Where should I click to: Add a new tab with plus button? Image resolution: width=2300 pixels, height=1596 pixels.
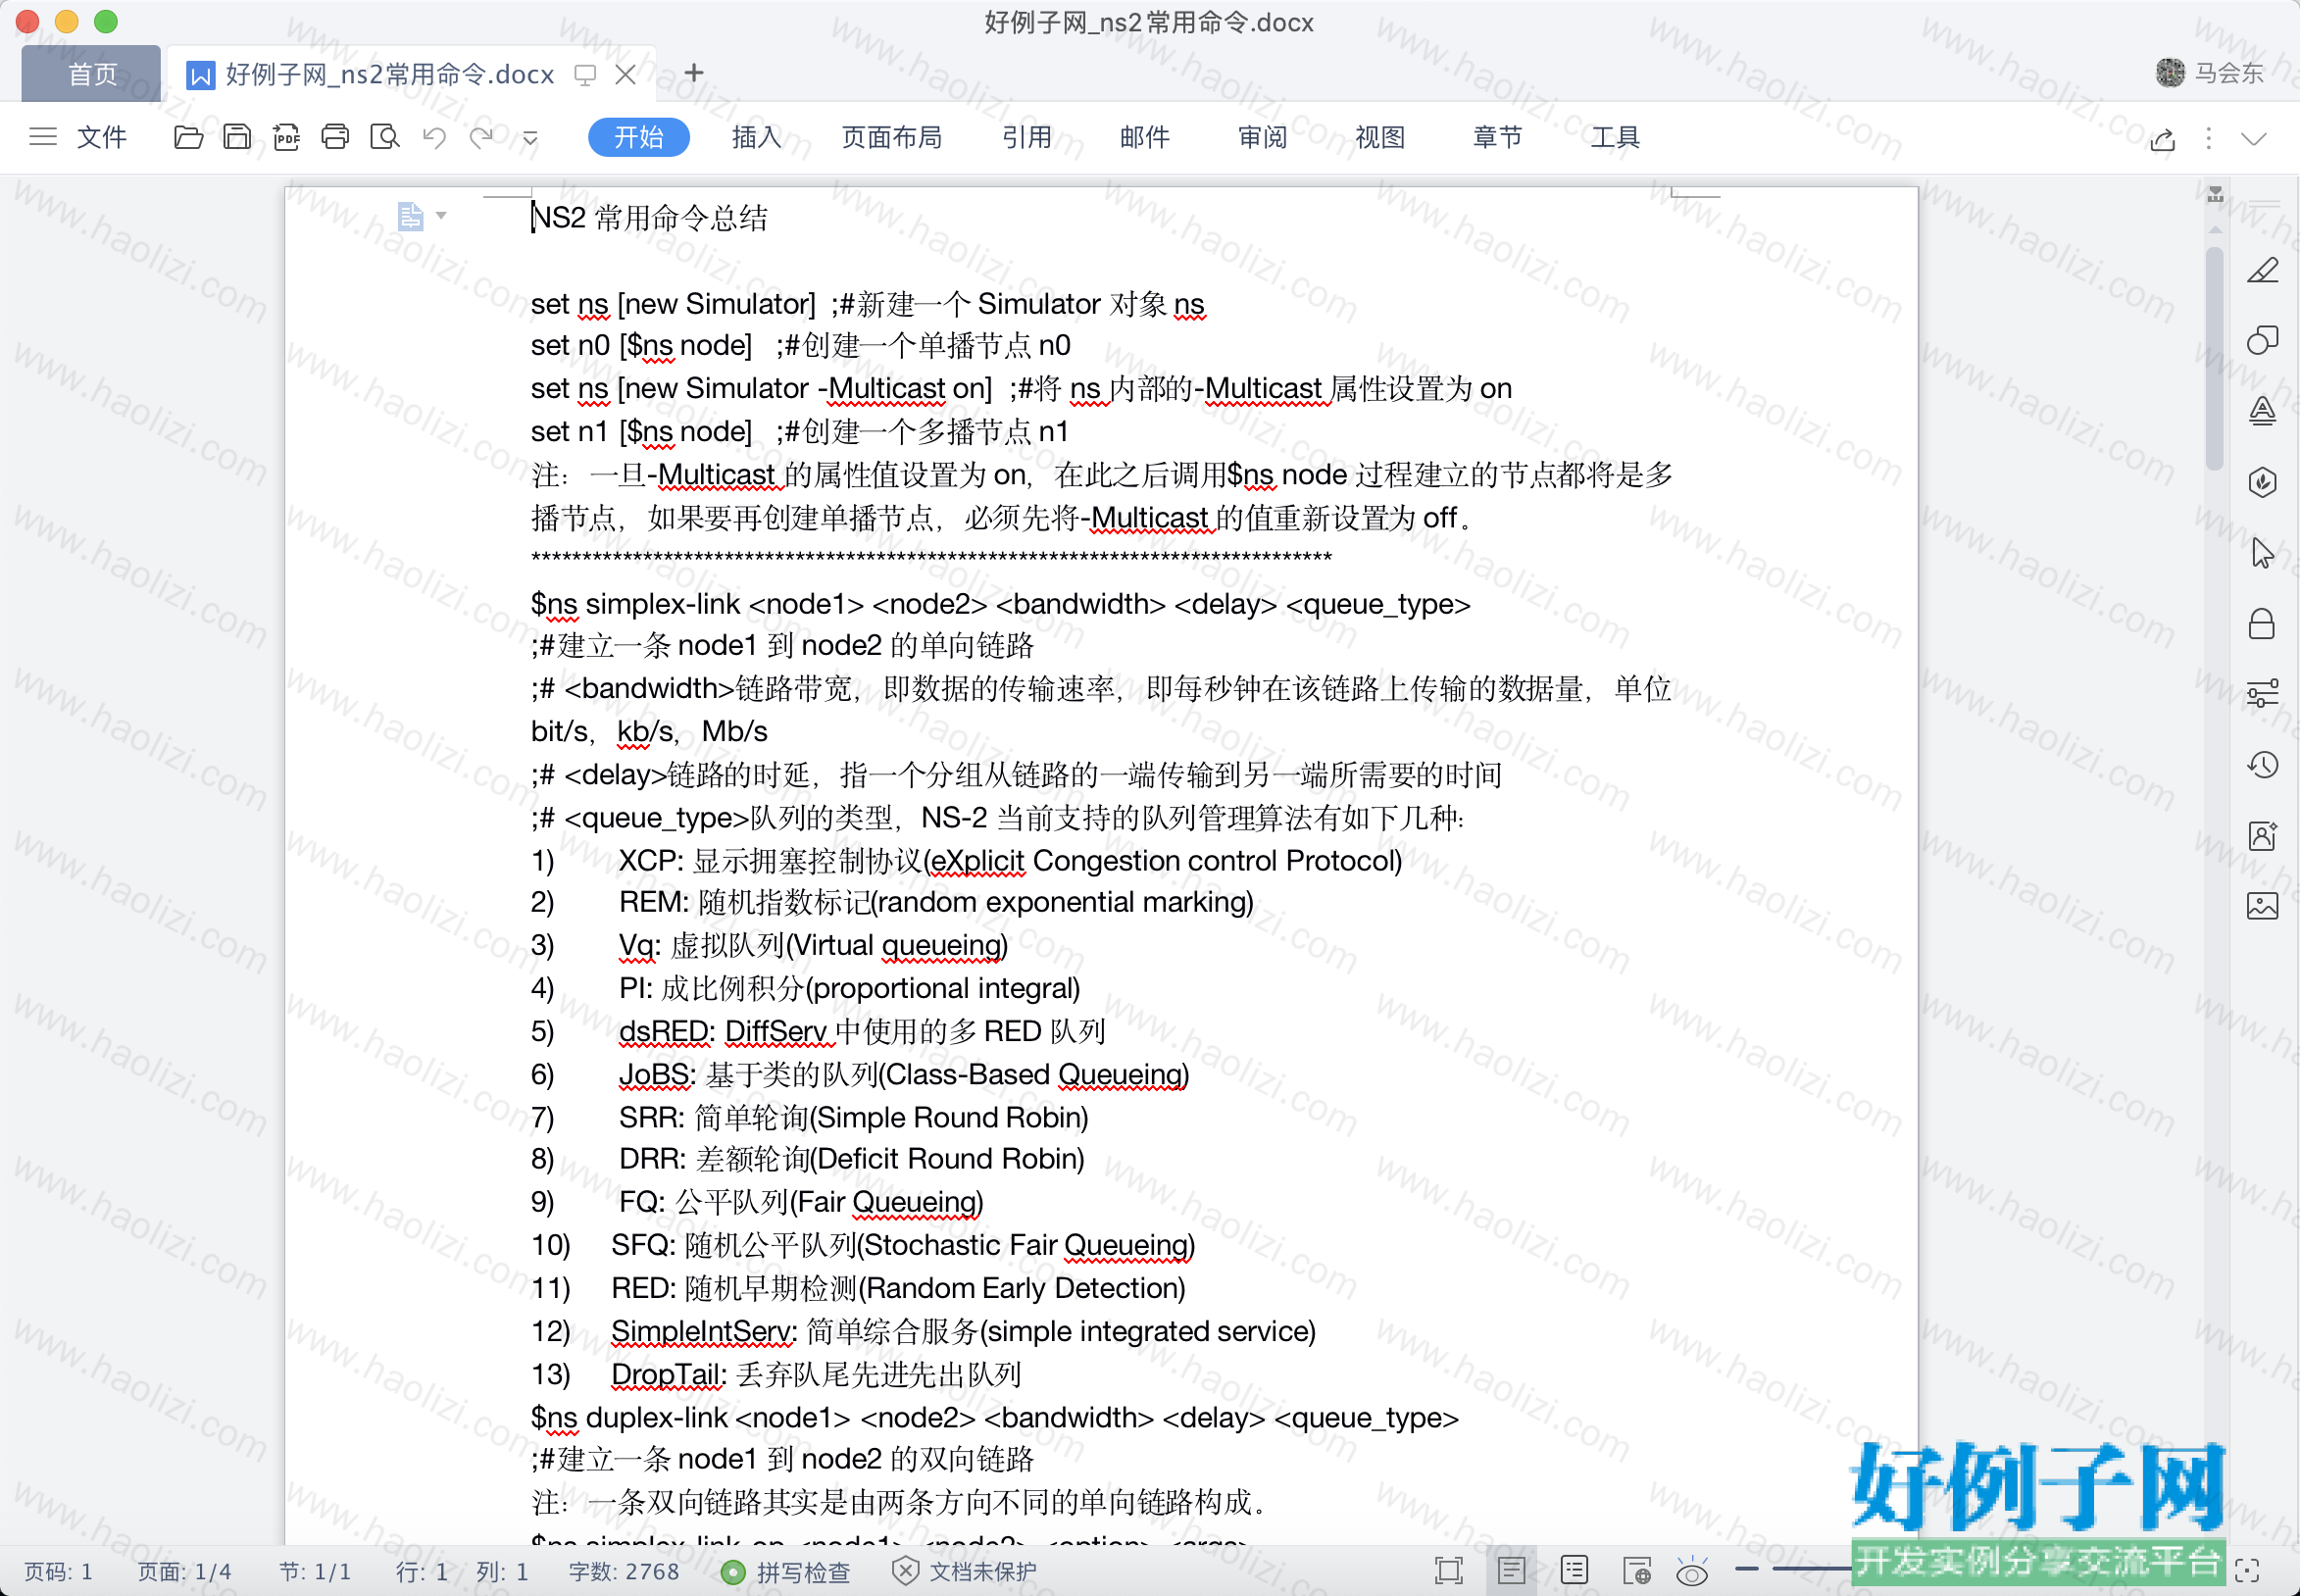694,73
